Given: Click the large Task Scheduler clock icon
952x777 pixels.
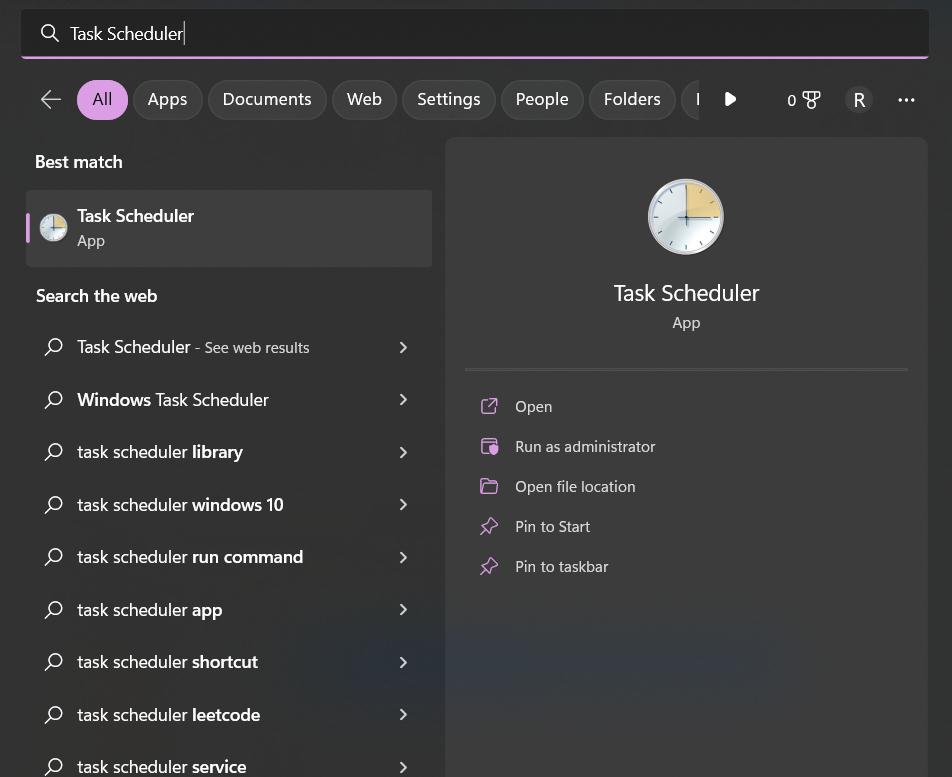Looking at the screenshot, I should click(686, 217).
